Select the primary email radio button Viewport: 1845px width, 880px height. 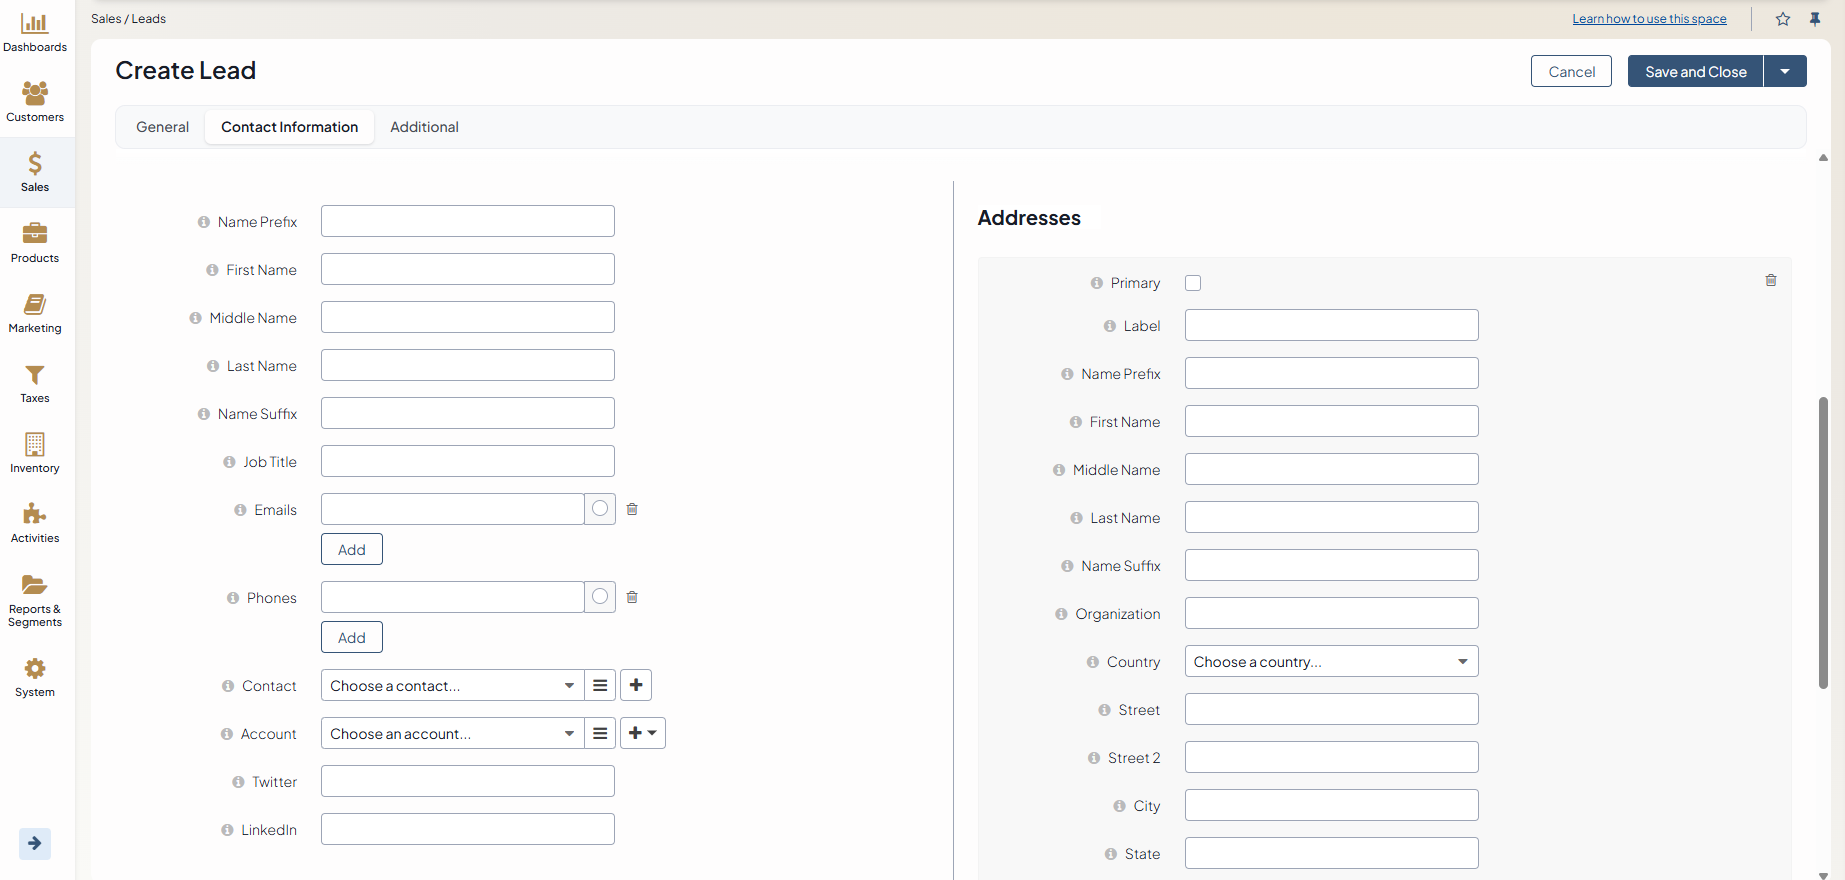point(600,509)
